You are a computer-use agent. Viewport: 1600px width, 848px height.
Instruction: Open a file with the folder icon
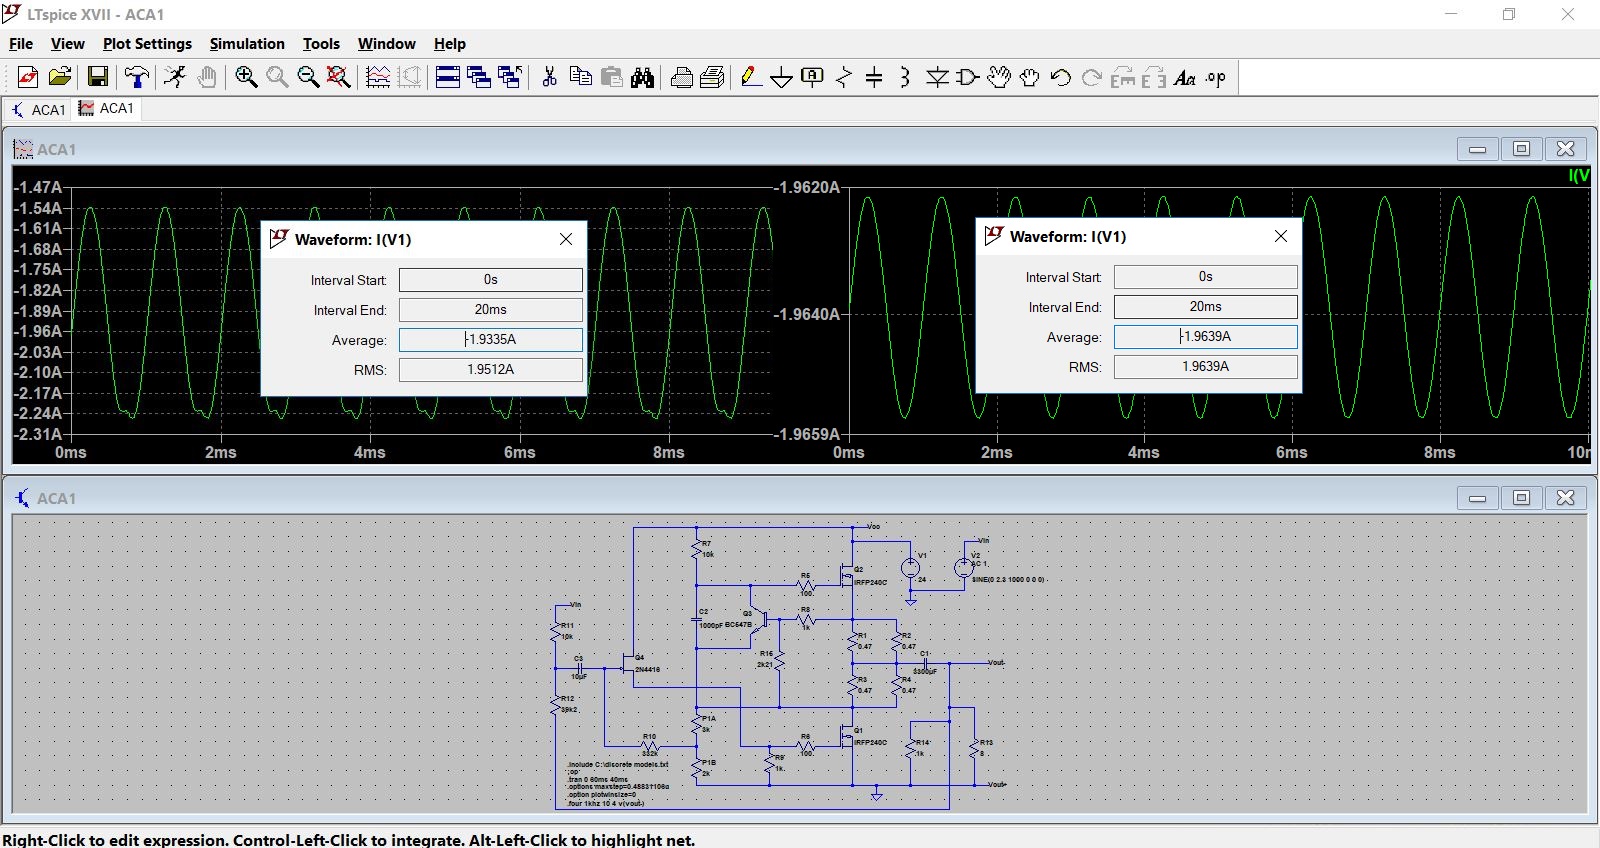click(x=60, y=77)
